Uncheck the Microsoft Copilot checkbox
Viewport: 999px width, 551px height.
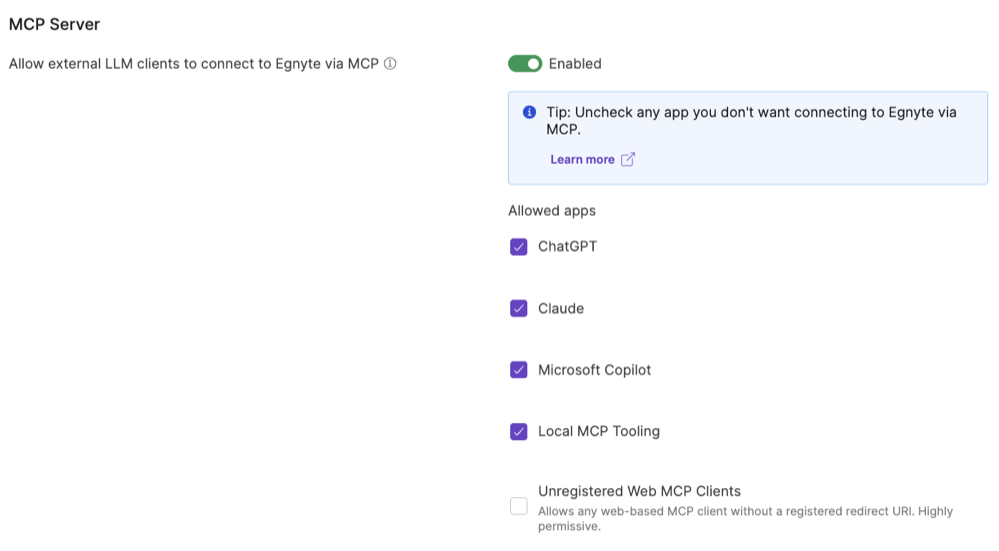(518, 371)
